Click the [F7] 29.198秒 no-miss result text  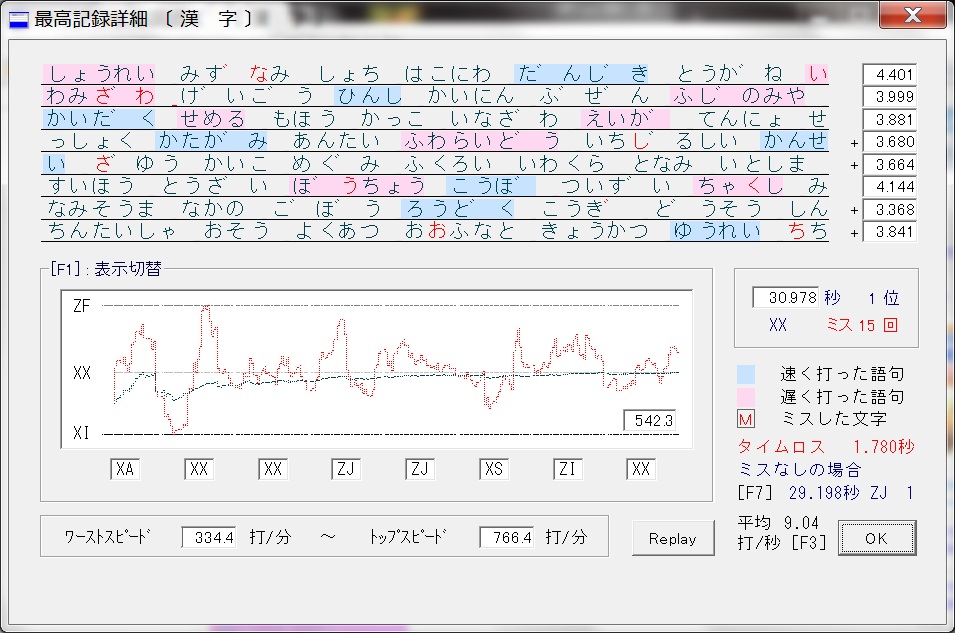(x=825, y=493)
